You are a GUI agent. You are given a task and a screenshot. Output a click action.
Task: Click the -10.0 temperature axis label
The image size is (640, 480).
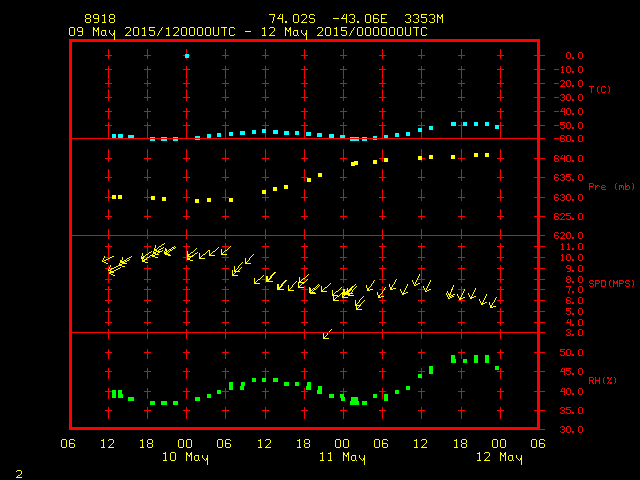tap(569, 69)
